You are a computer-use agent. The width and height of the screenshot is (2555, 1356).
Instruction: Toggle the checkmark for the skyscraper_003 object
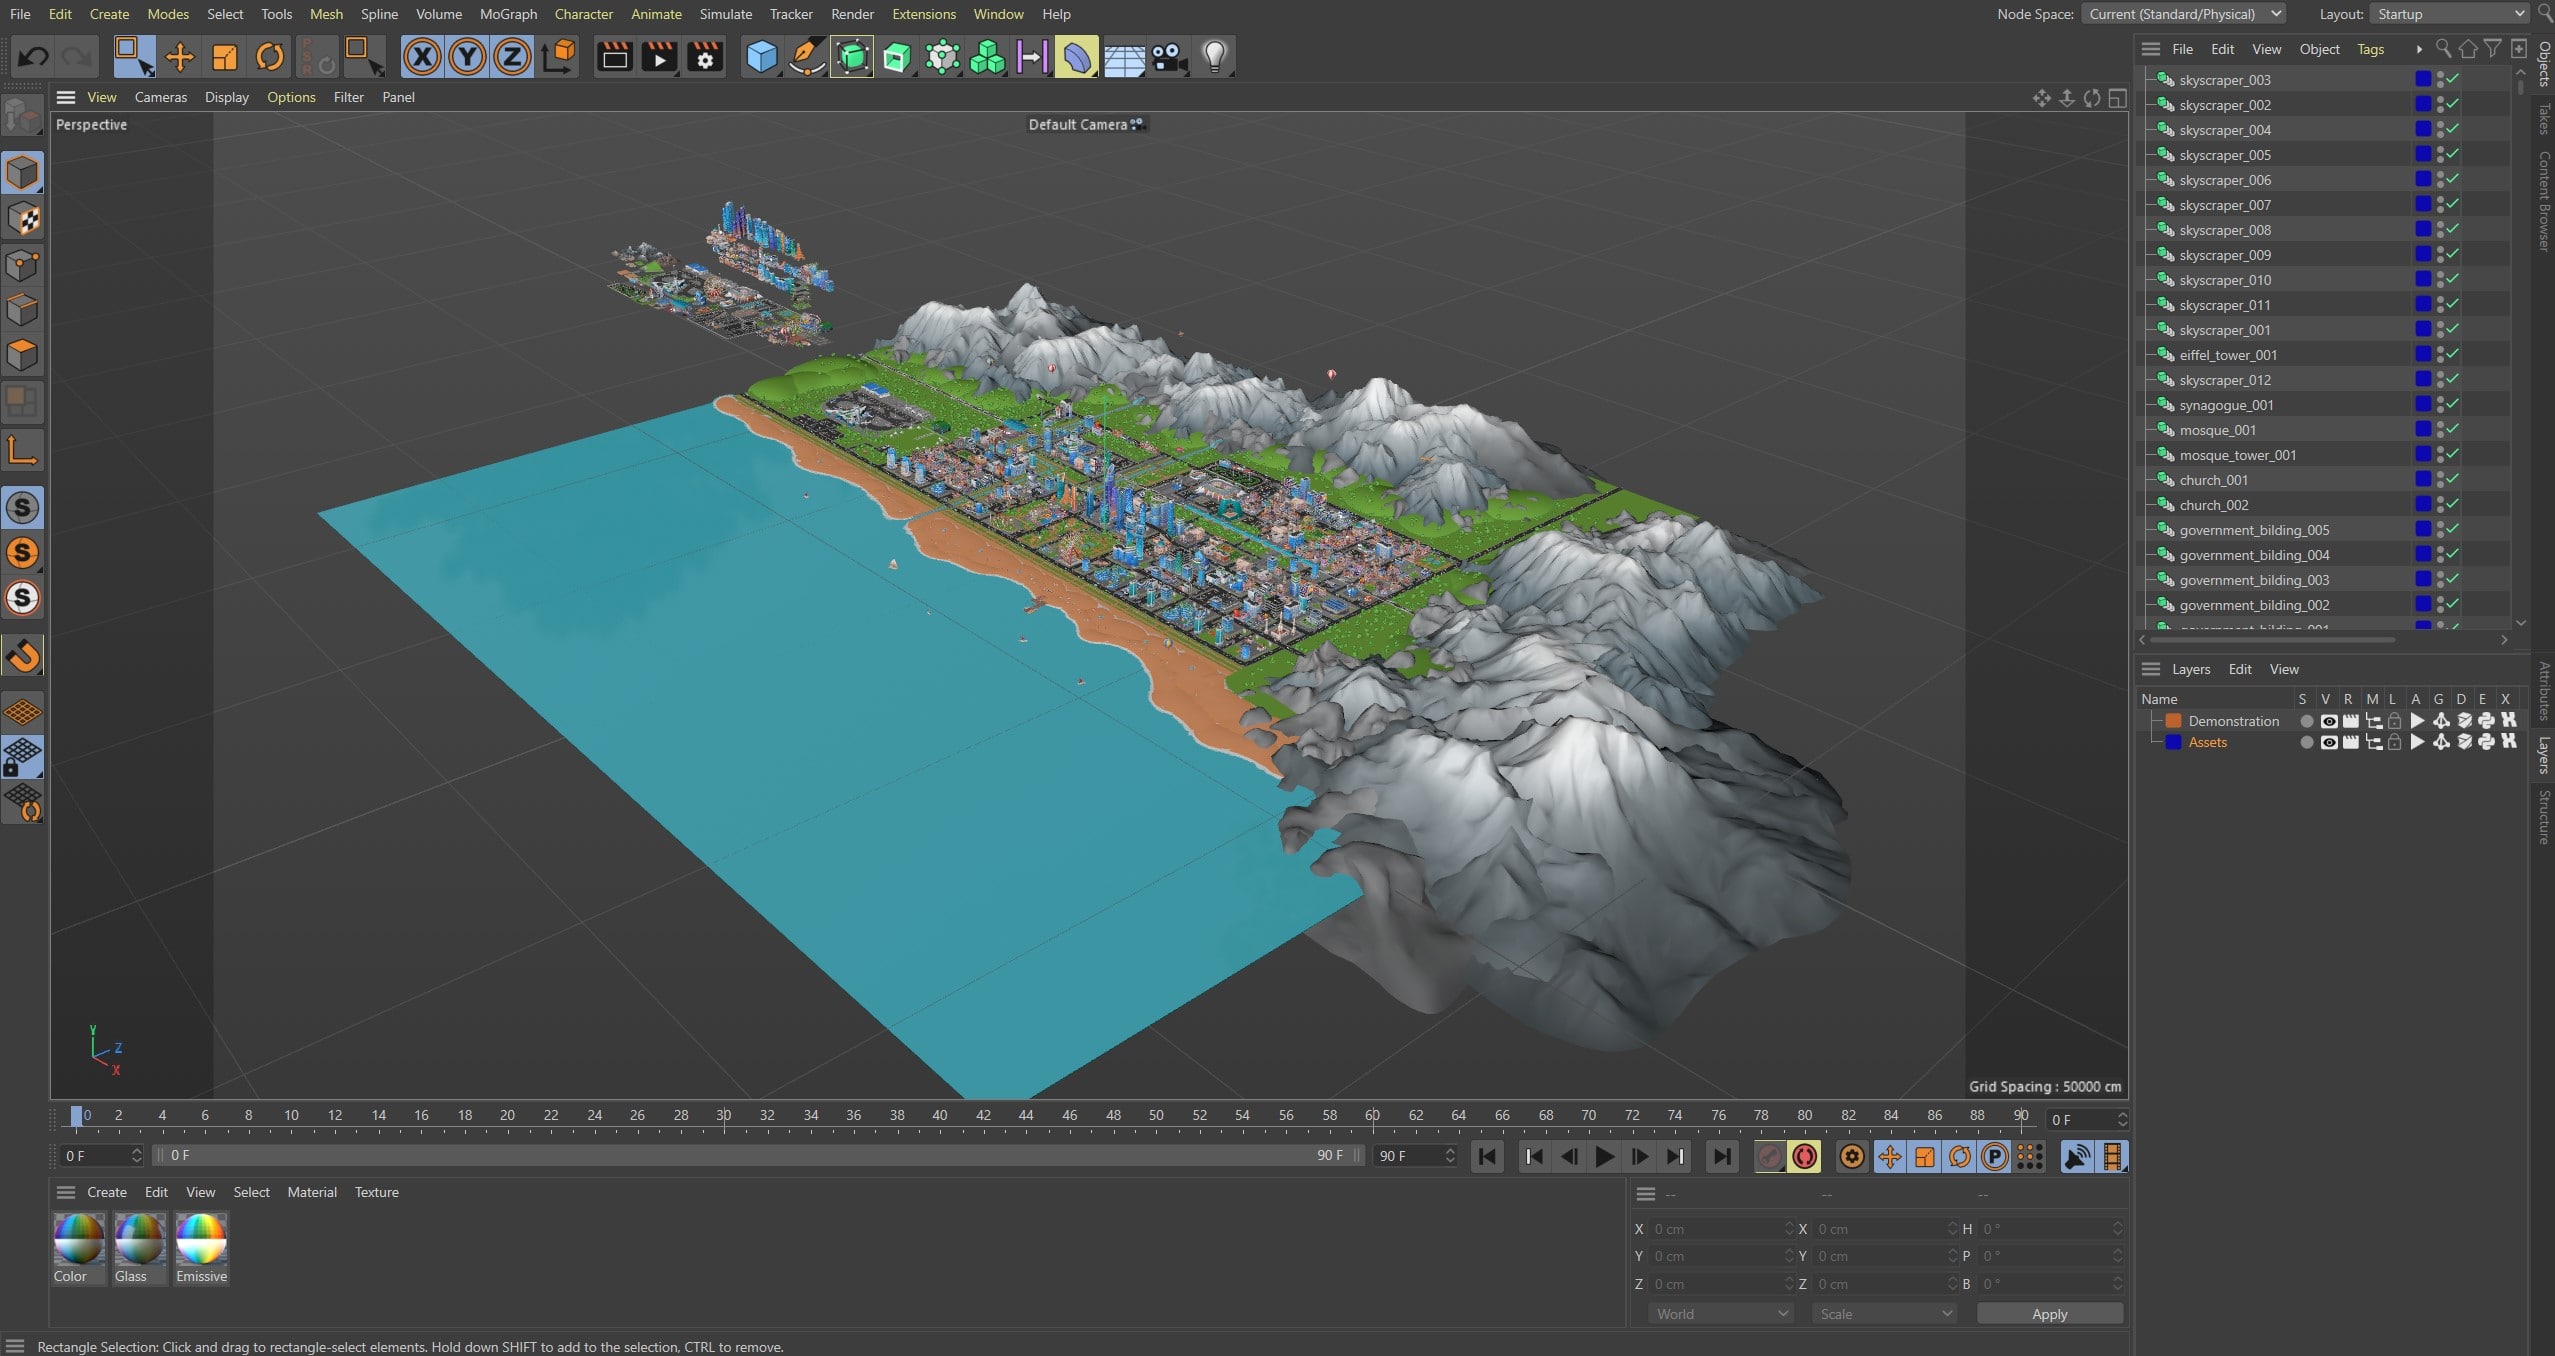(2453, 79)
